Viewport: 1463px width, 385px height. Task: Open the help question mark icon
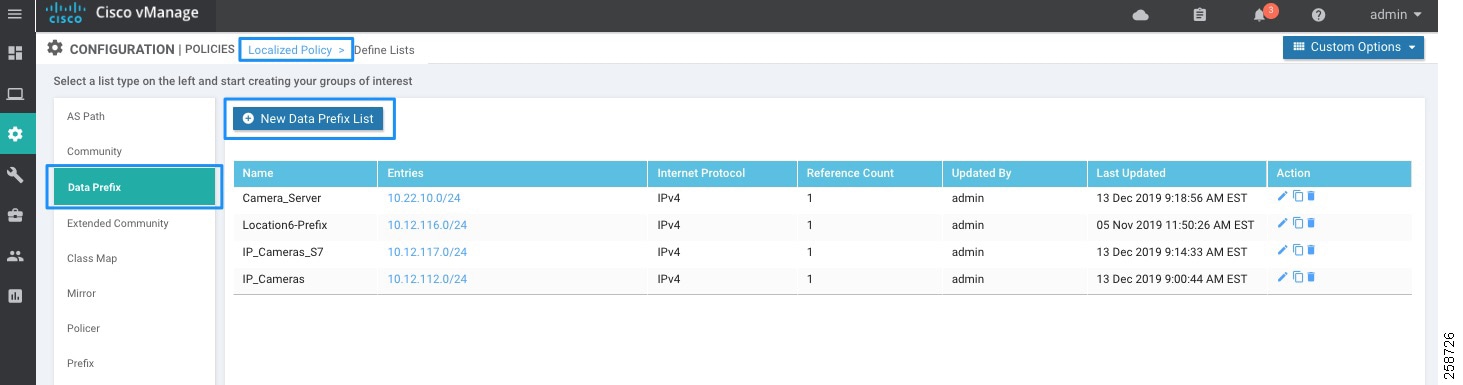[1318, 15]
